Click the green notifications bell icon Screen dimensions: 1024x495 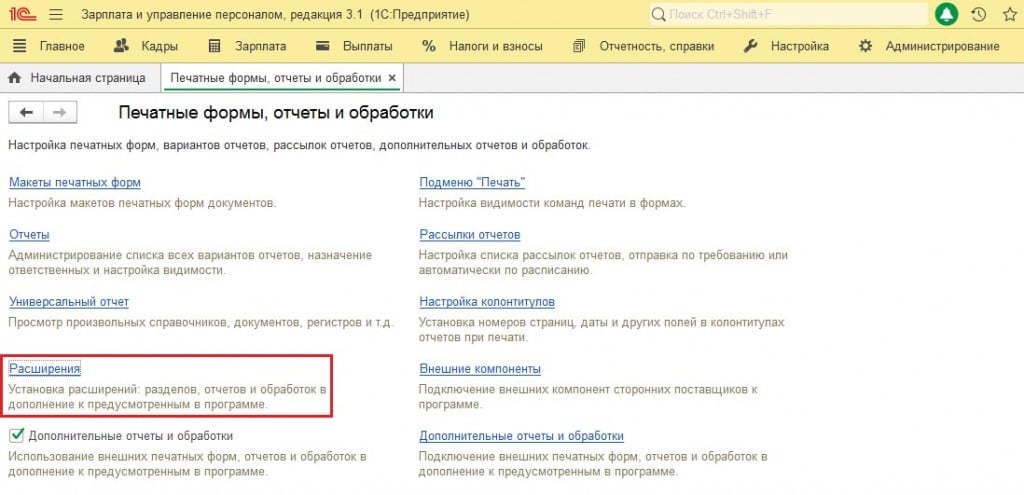946,15
